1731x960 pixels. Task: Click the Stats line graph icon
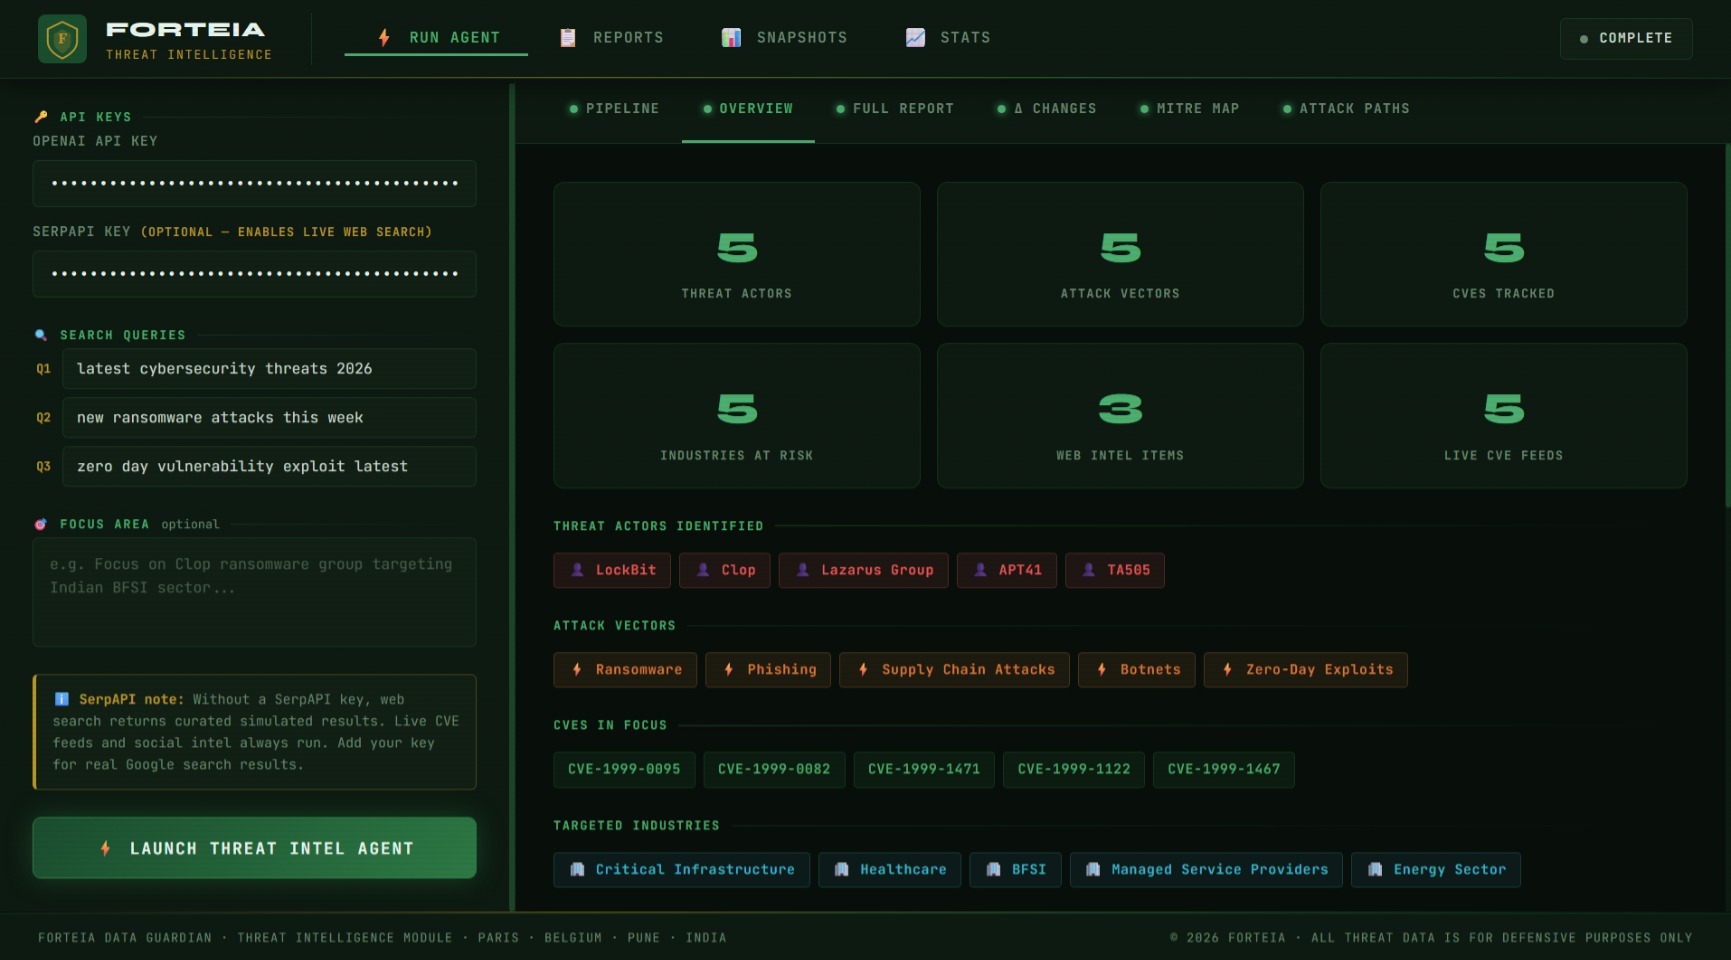[915, 38]
